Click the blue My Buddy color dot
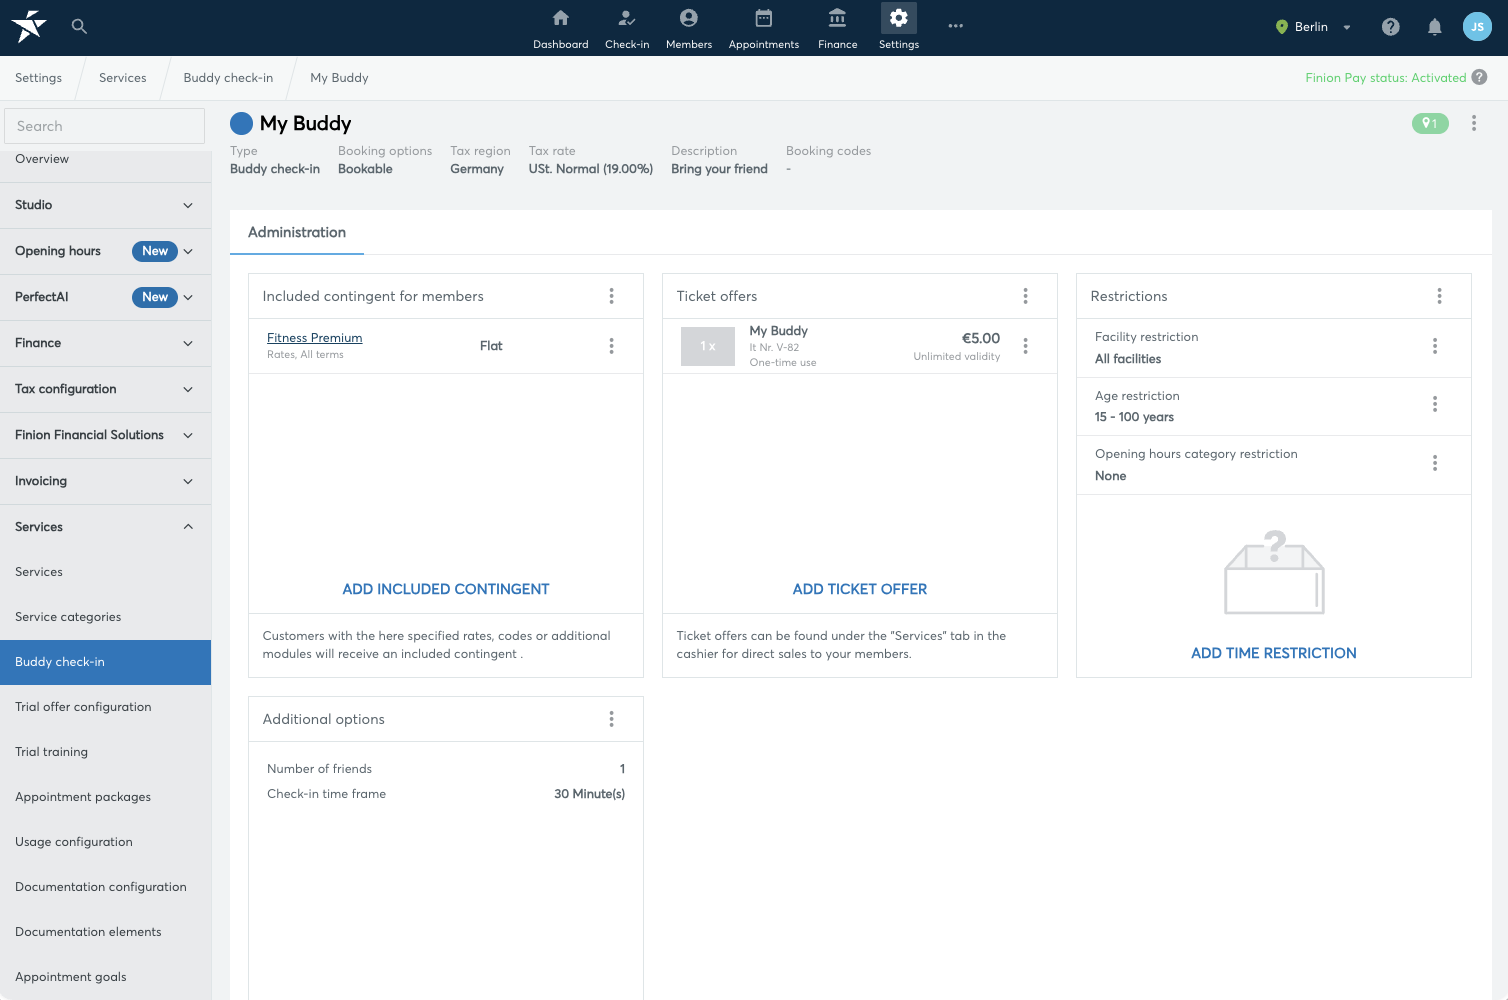Viewport: 1508px width, 1000px height. click(241, 123)
